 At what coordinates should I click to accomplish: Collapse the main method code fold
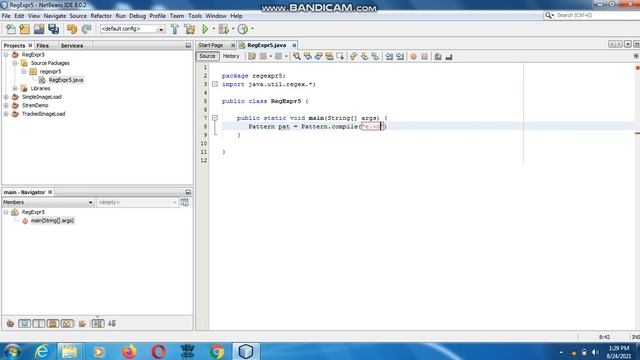point(215,118)
